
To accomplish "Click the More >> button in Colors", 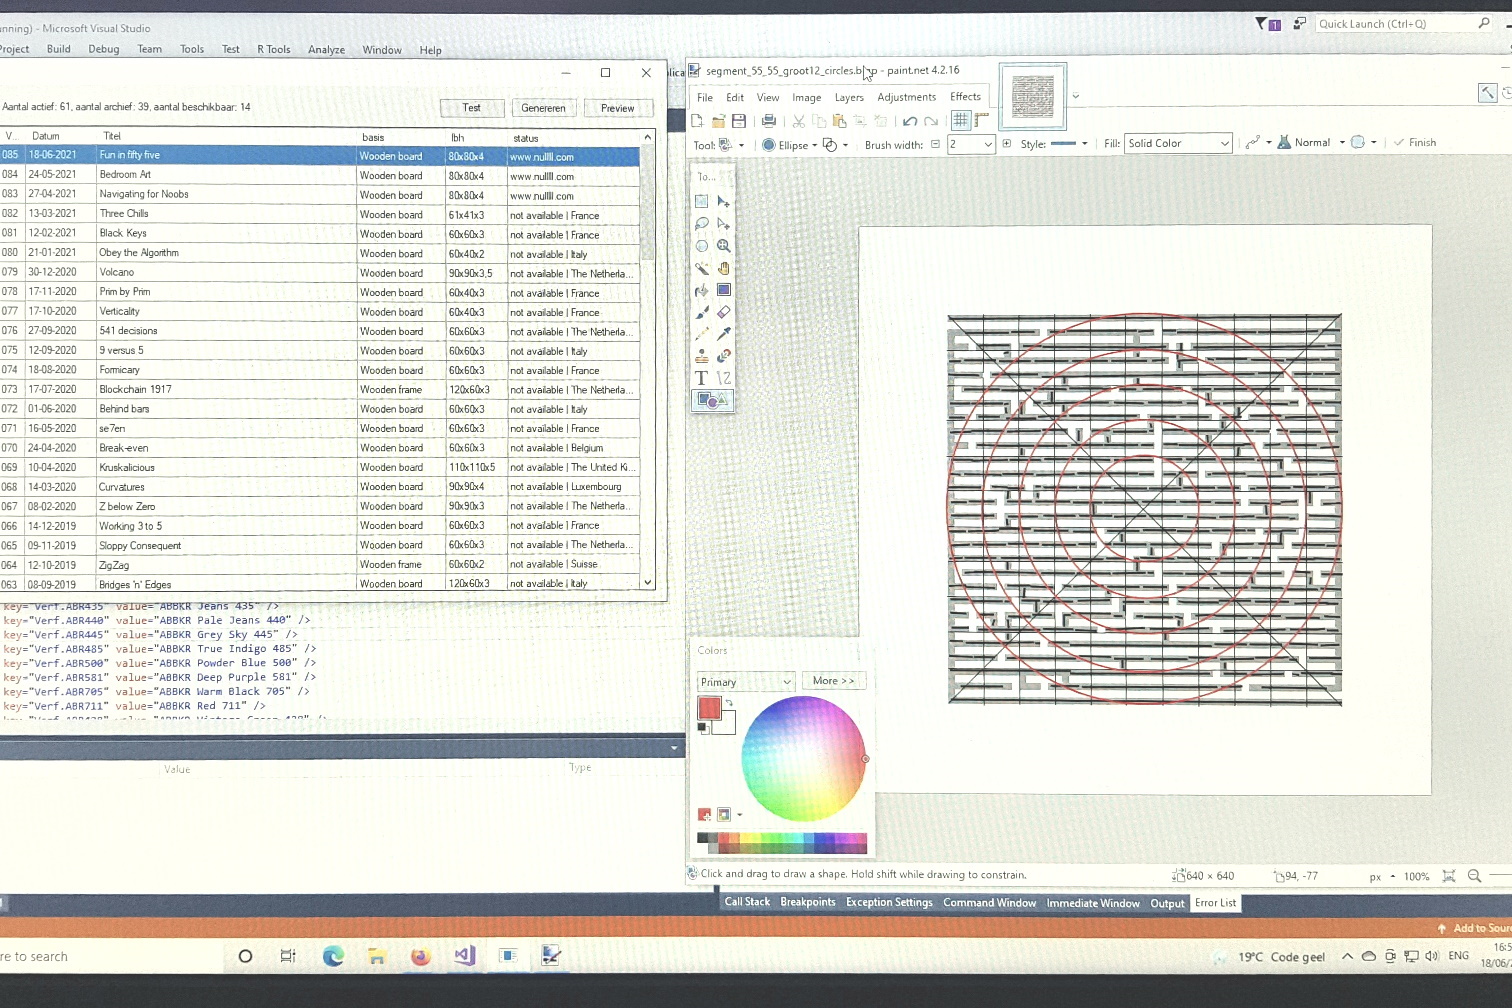I will (x=834, y=681).
